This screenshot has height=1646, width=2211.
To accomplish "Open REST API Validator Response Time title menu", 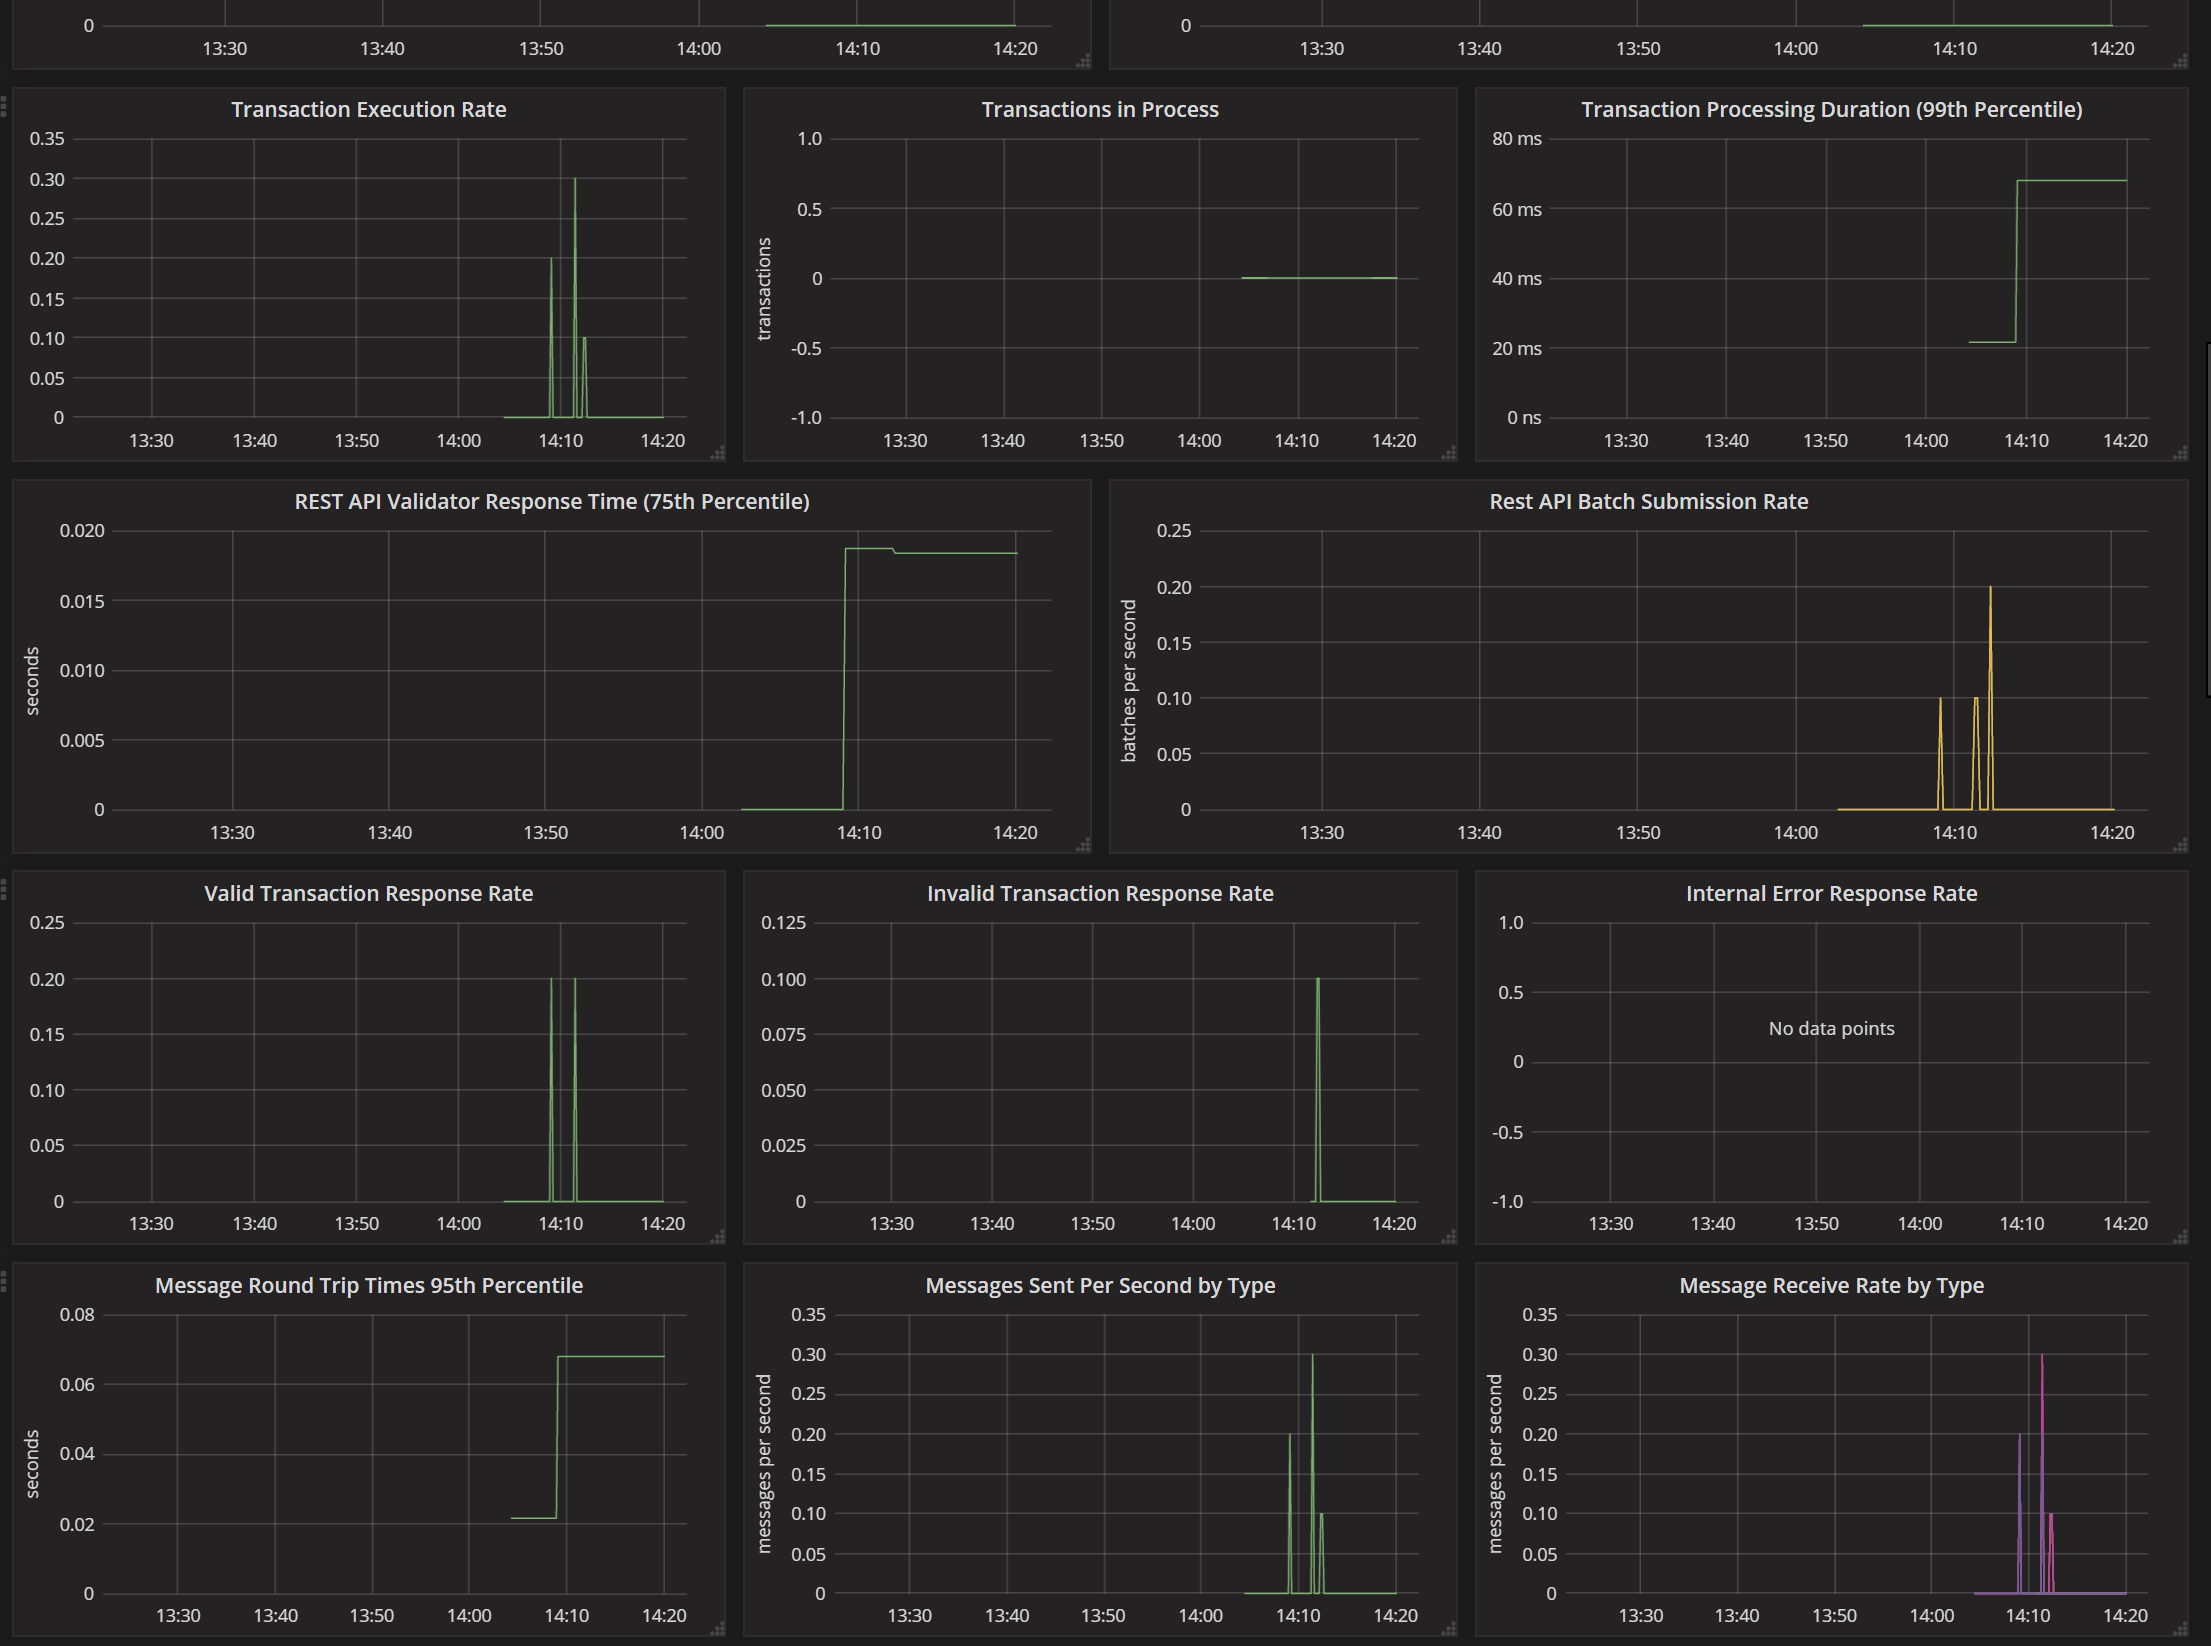I will point(551,501).
